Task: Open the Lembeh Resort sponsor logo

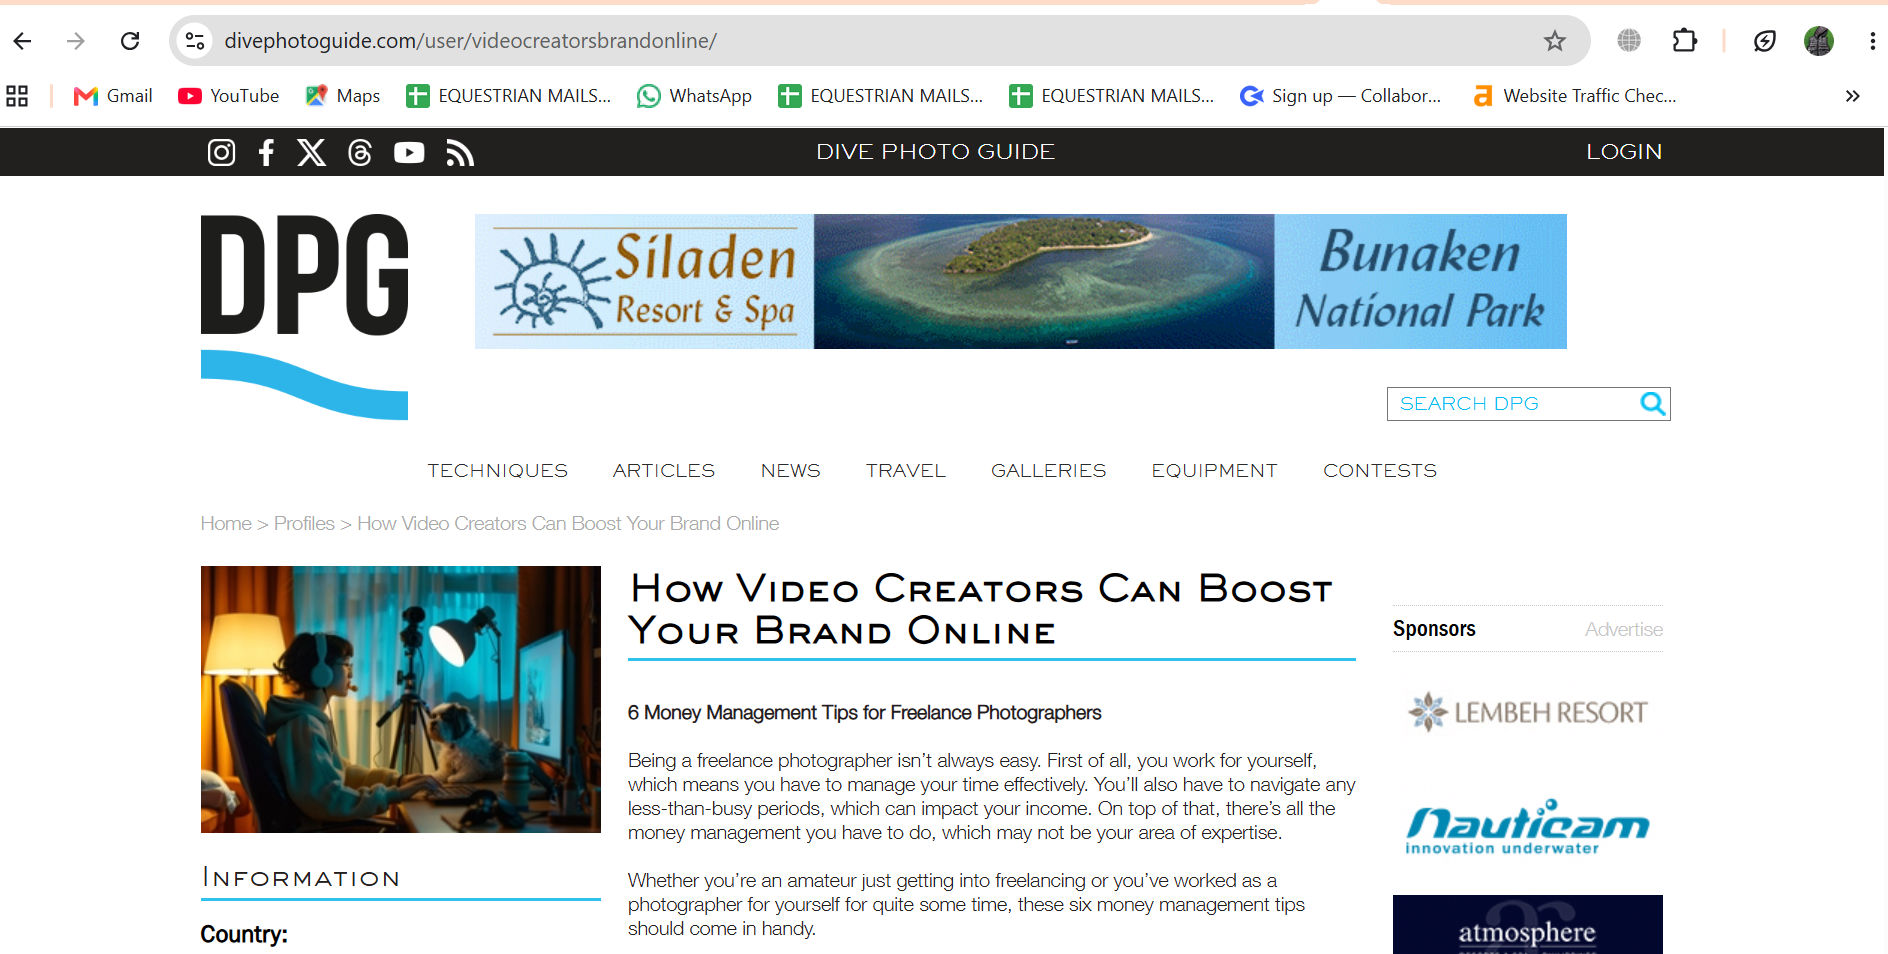Action: tap(1527, 712)
